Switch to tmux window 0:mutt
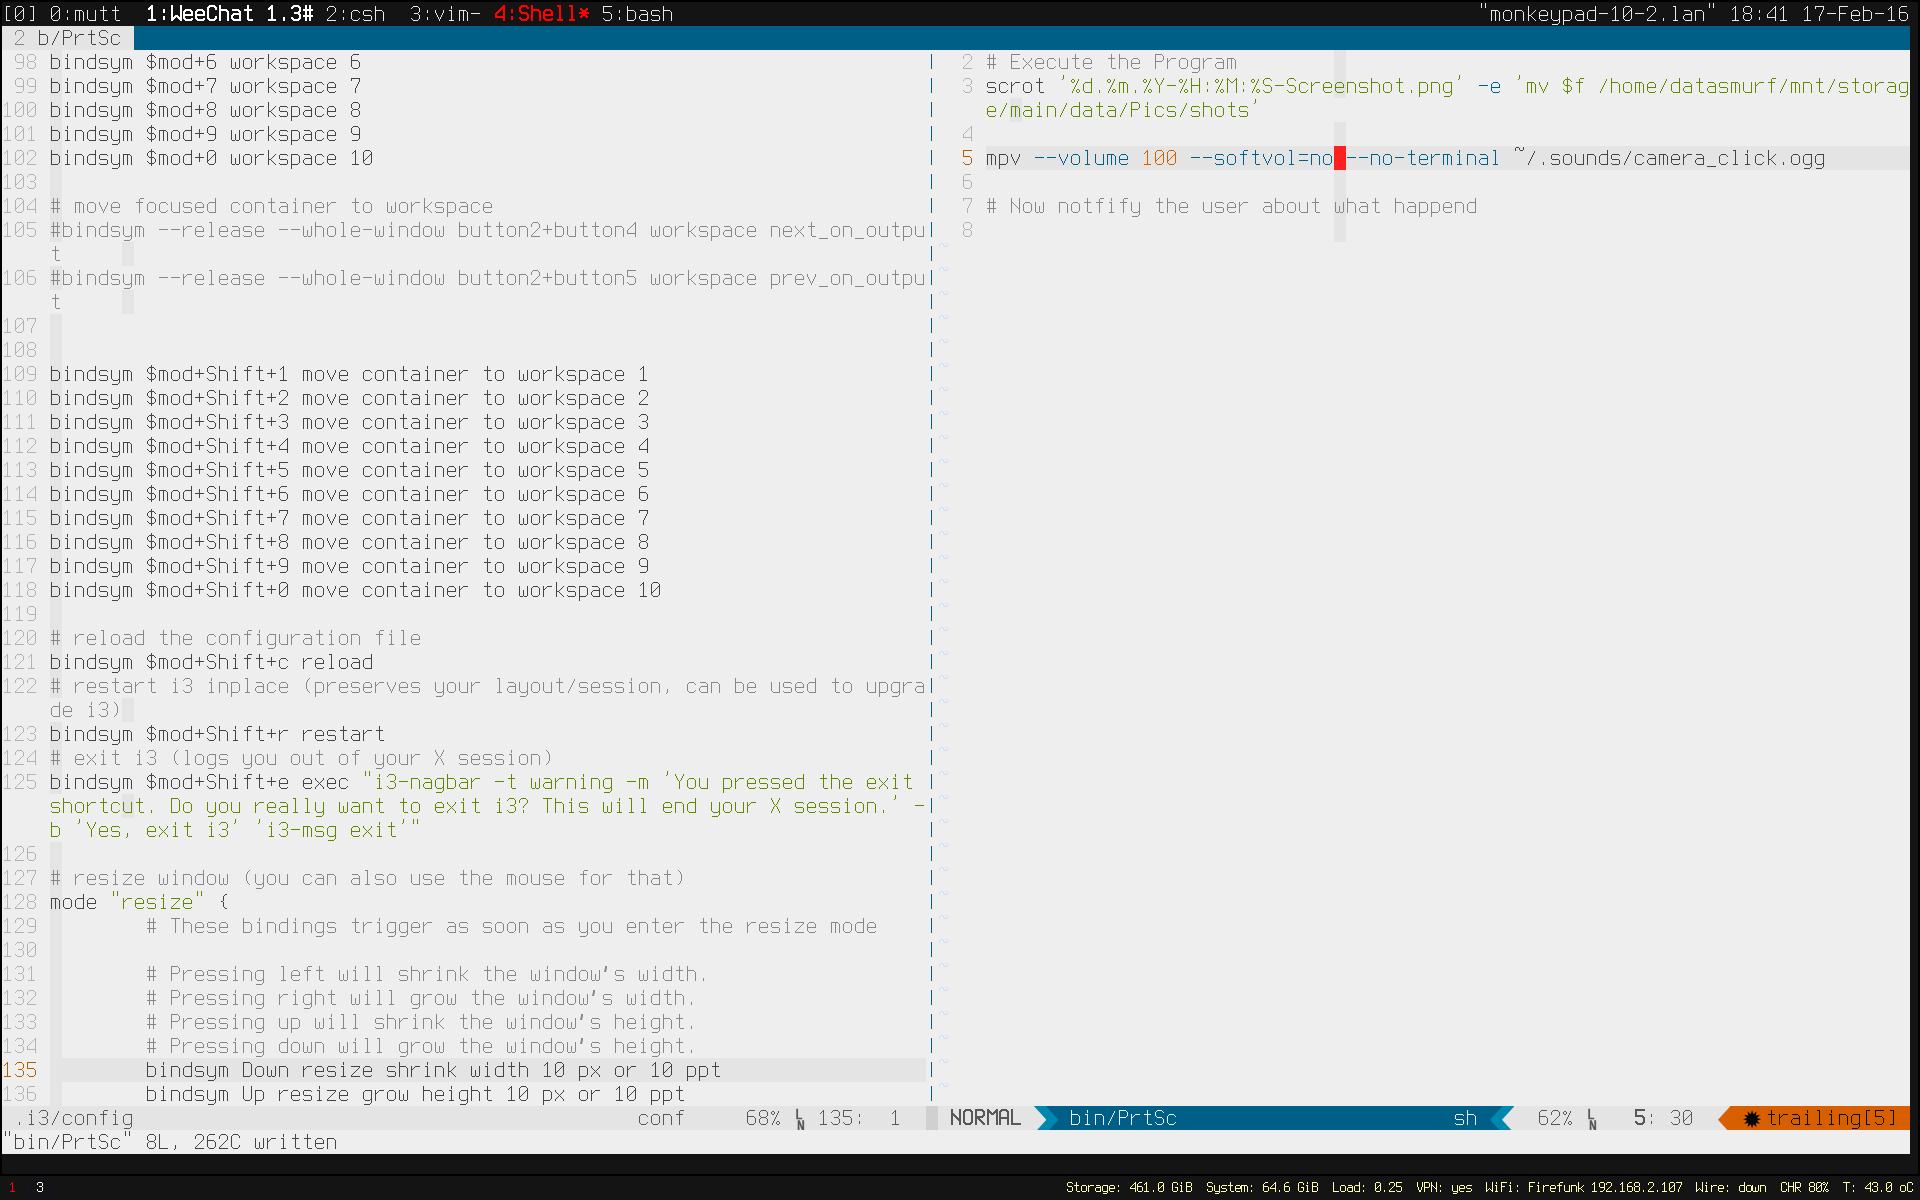Screen dimensions: 1920x1200 [x=85, y=14]
